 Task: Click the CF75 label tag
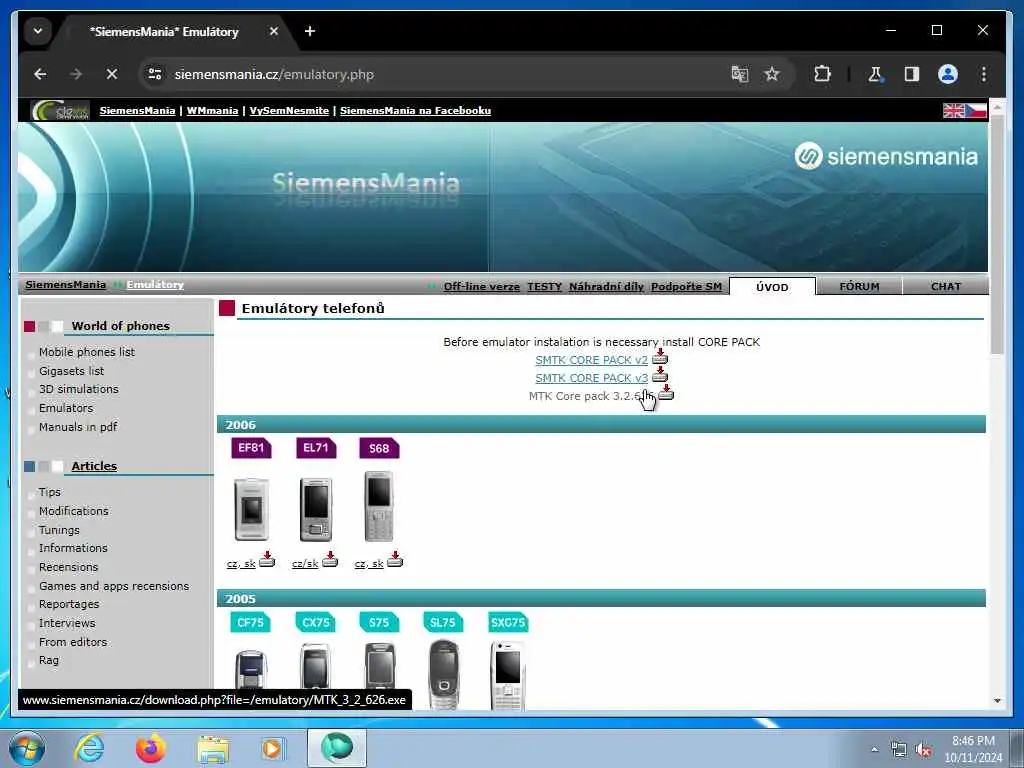(251, 622)
